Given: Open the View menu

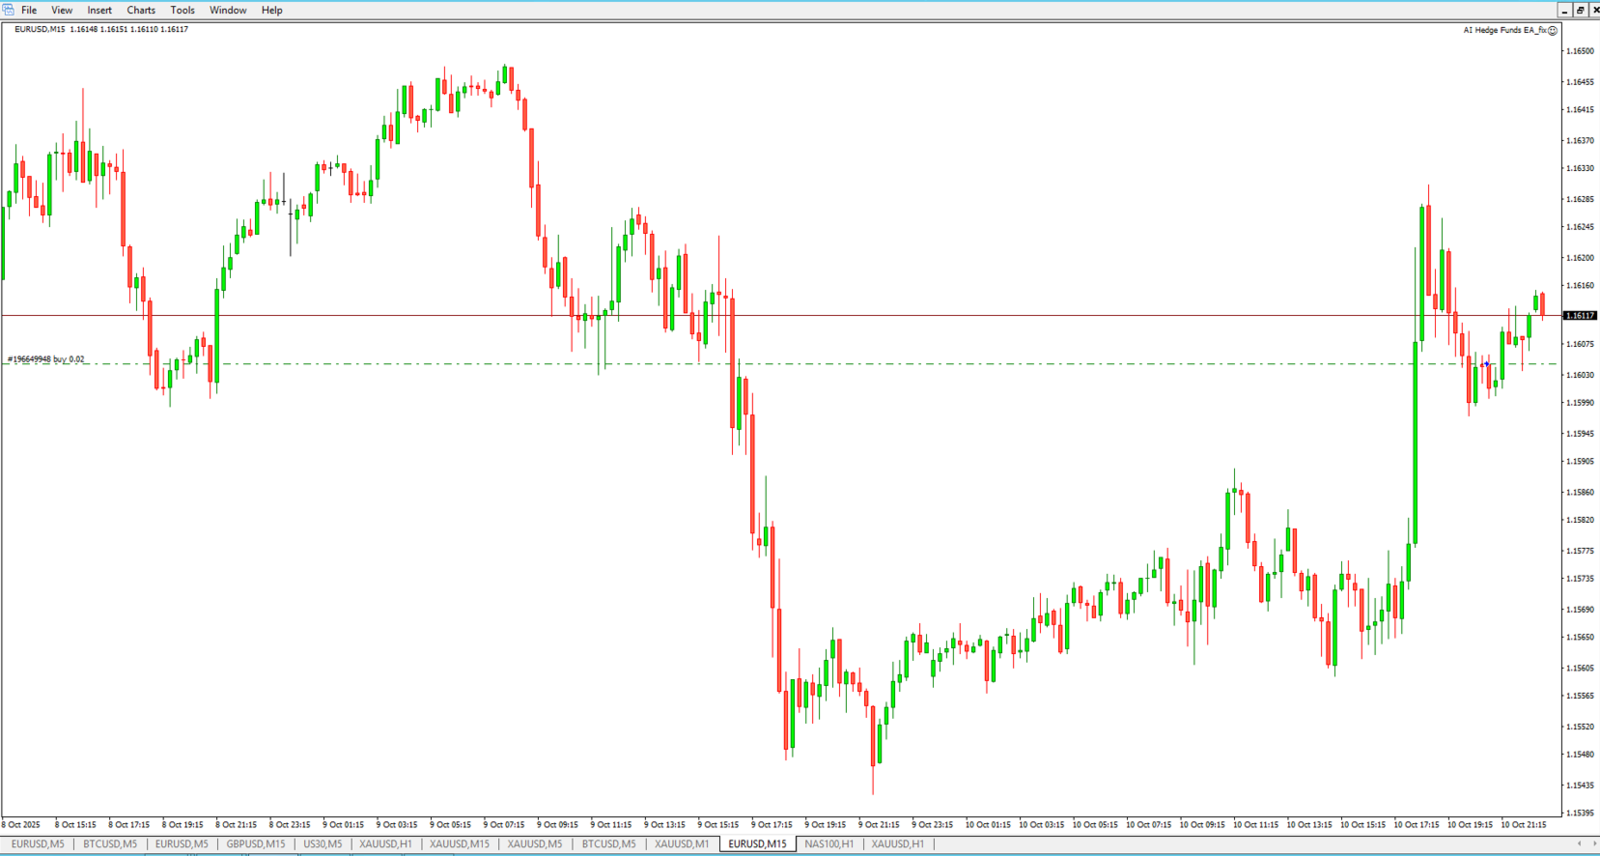Looking at the screenshot, I should point(62,10).
